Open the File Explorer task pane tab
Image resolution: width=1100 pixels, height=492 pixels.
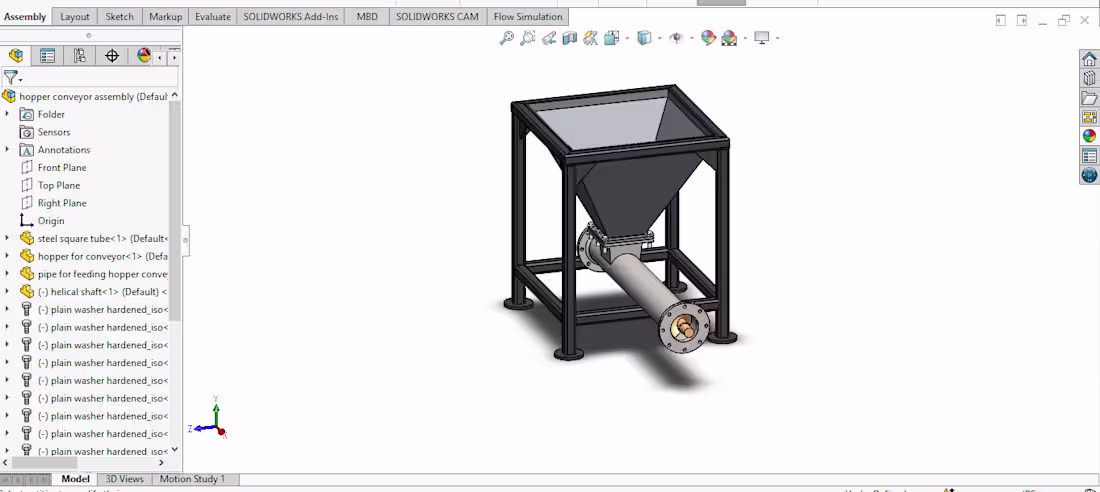[x=1089, y=98]
